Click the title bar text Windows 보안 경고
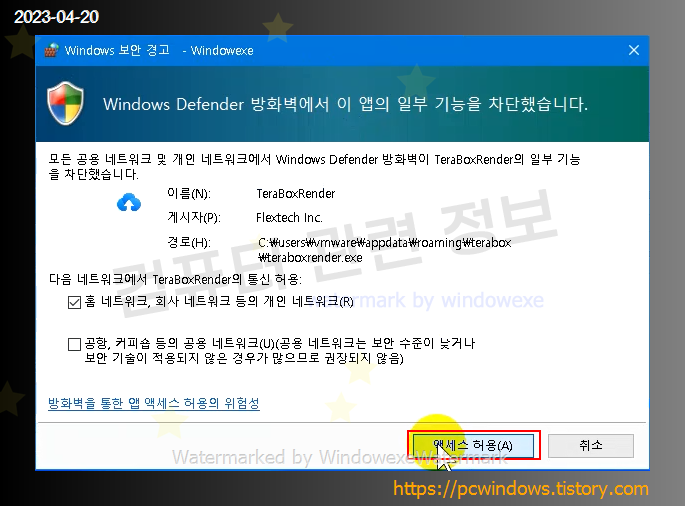Viewport: 685px width, 506px height. (x=117, y=50)
